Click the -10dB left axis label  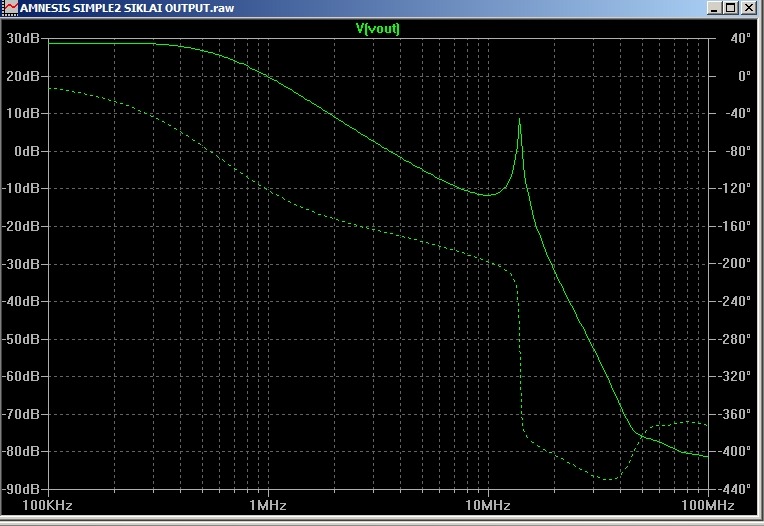click(20, 188)
